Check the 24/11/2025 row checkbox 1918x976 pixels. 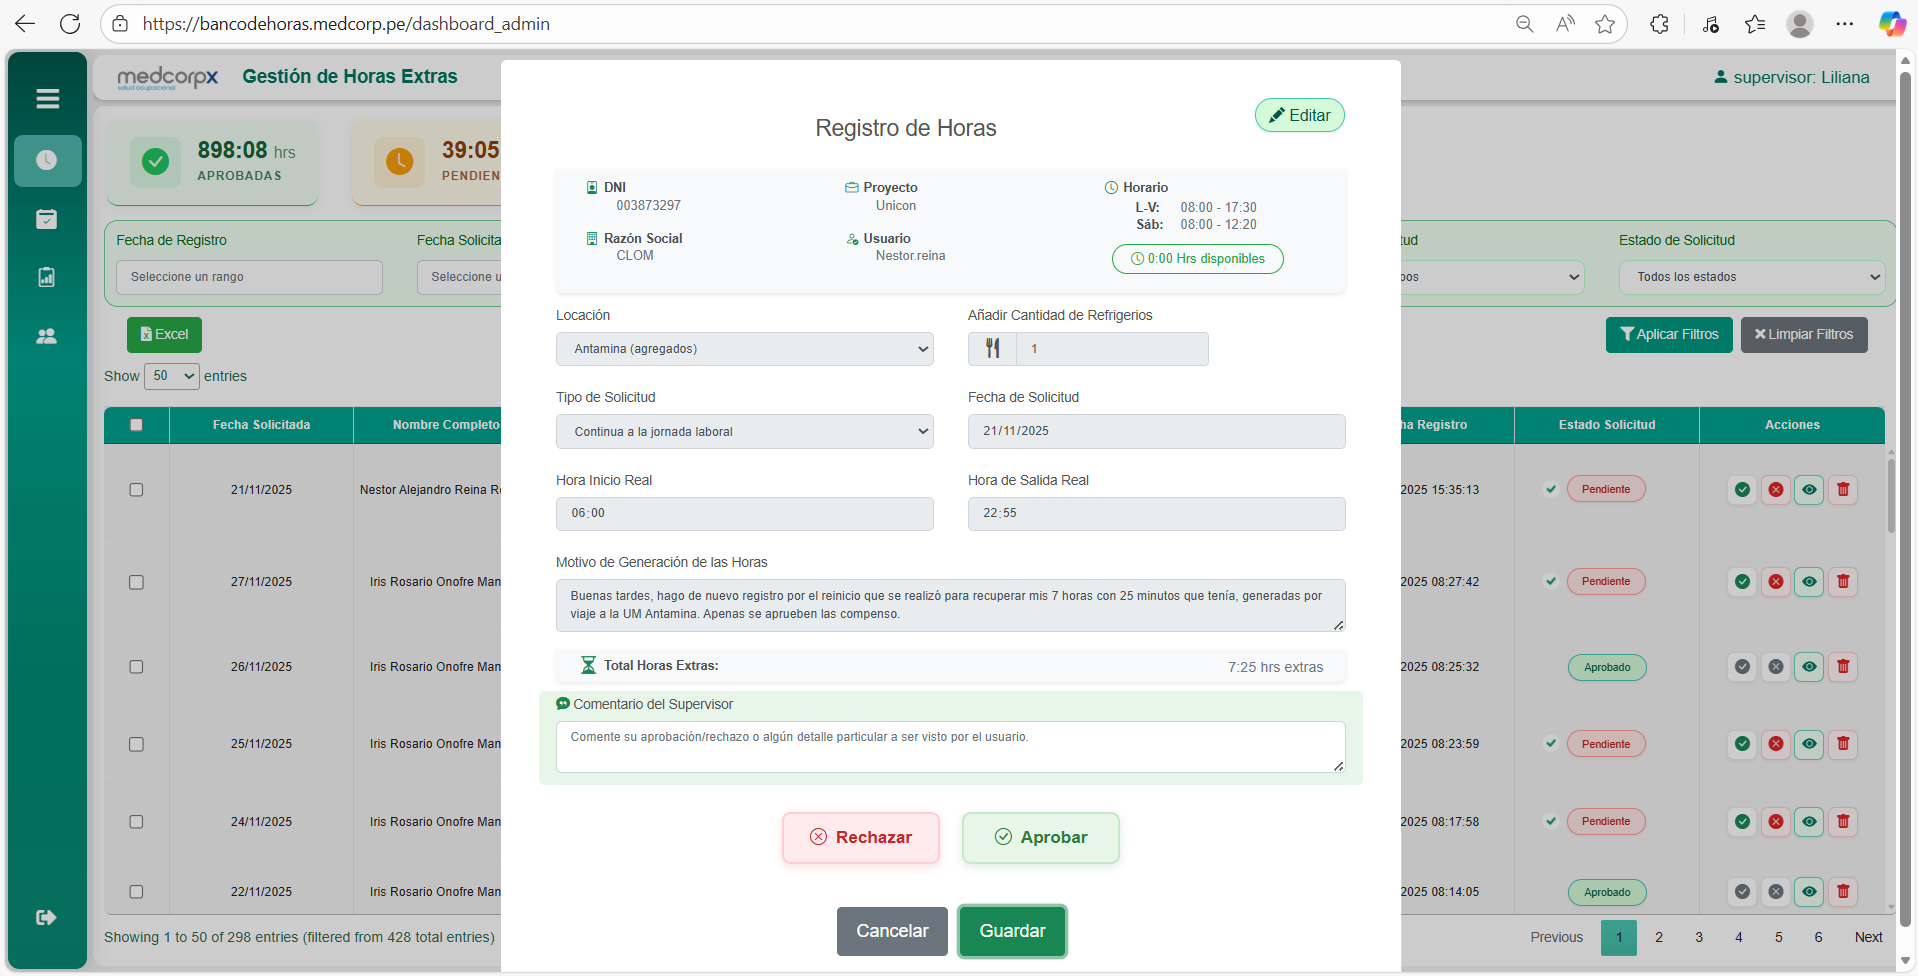136,822
